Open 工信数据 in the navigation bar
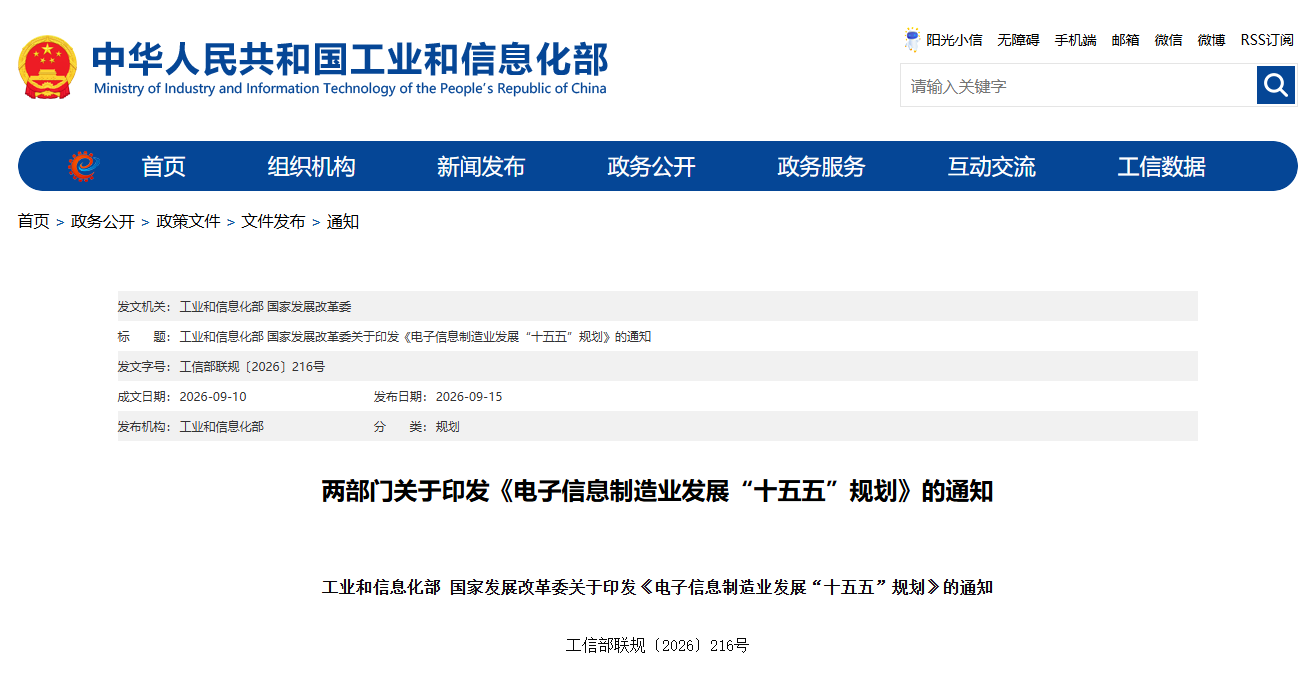 coord(1161,167)
